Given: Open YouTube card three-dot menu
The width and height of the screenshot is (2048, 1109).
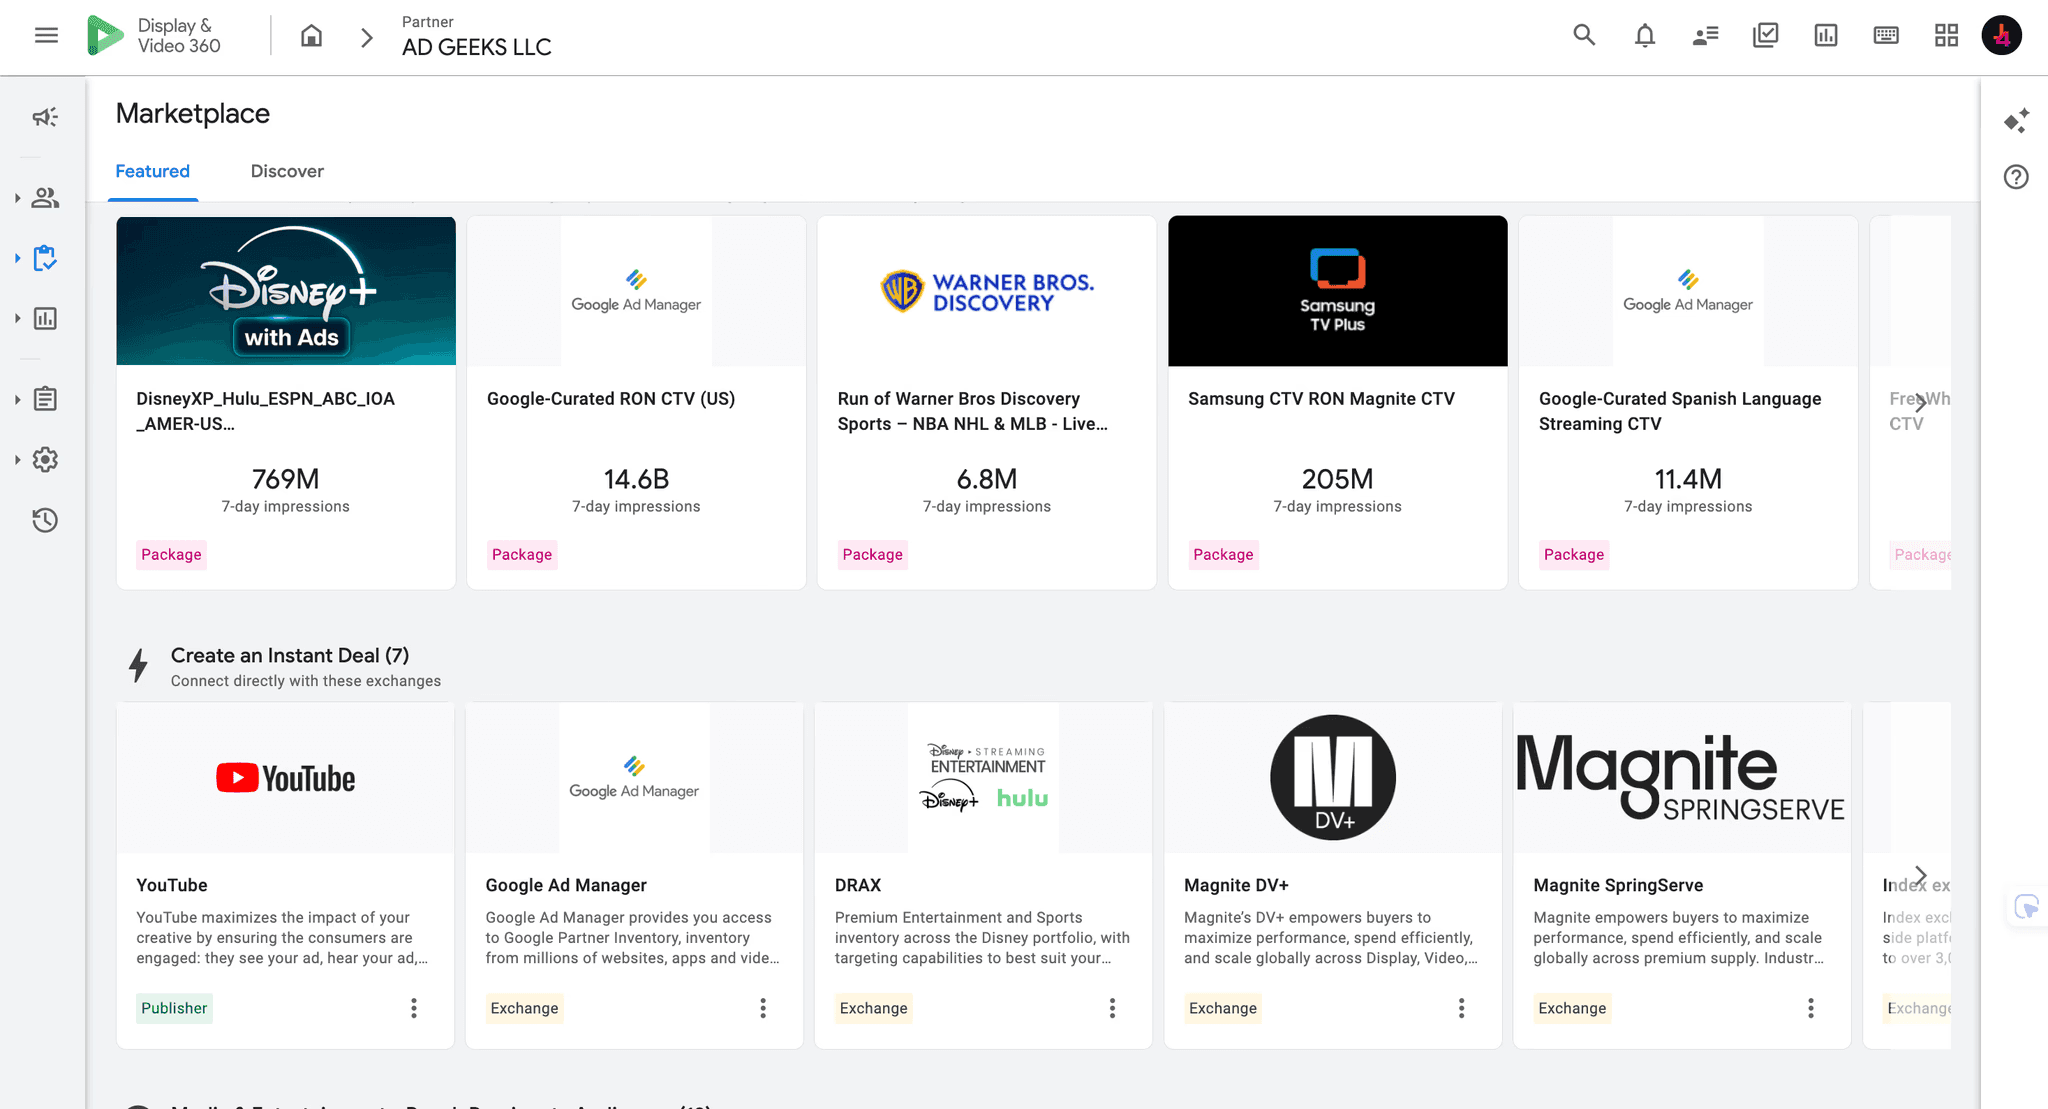Looking at the screenshot, I should 413,1008.
